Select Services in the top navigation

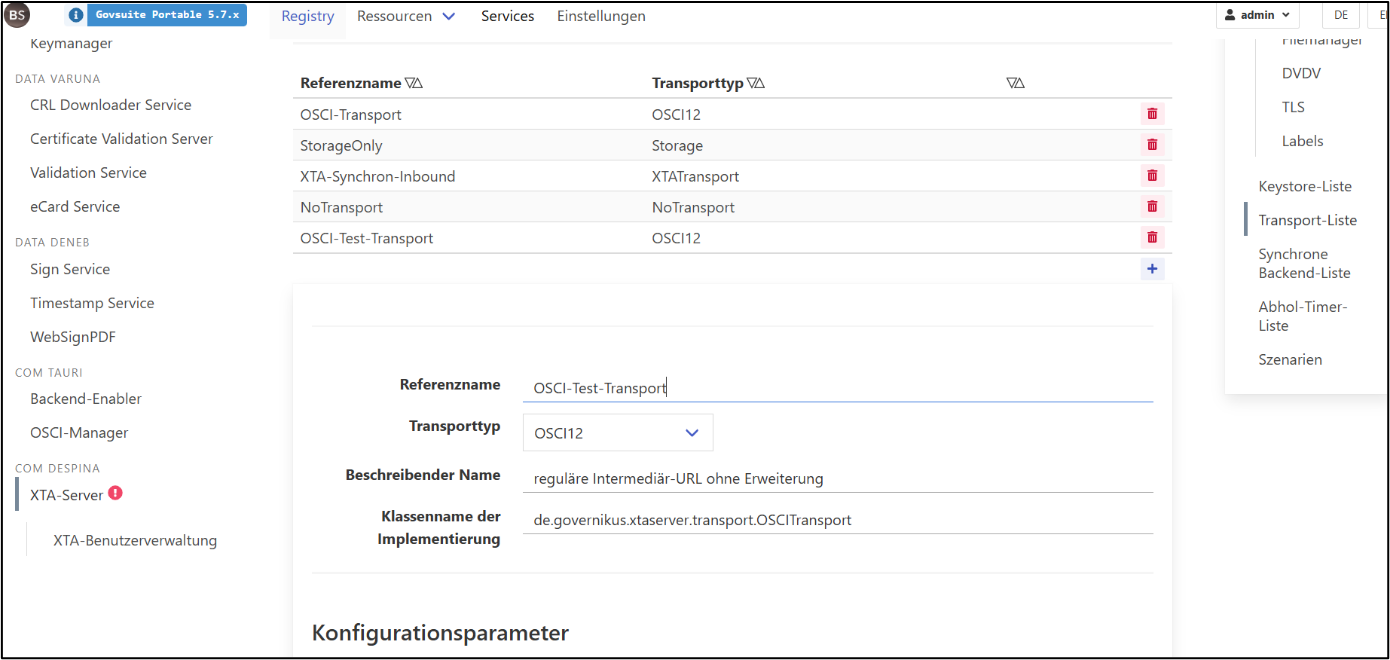[507, 16]
